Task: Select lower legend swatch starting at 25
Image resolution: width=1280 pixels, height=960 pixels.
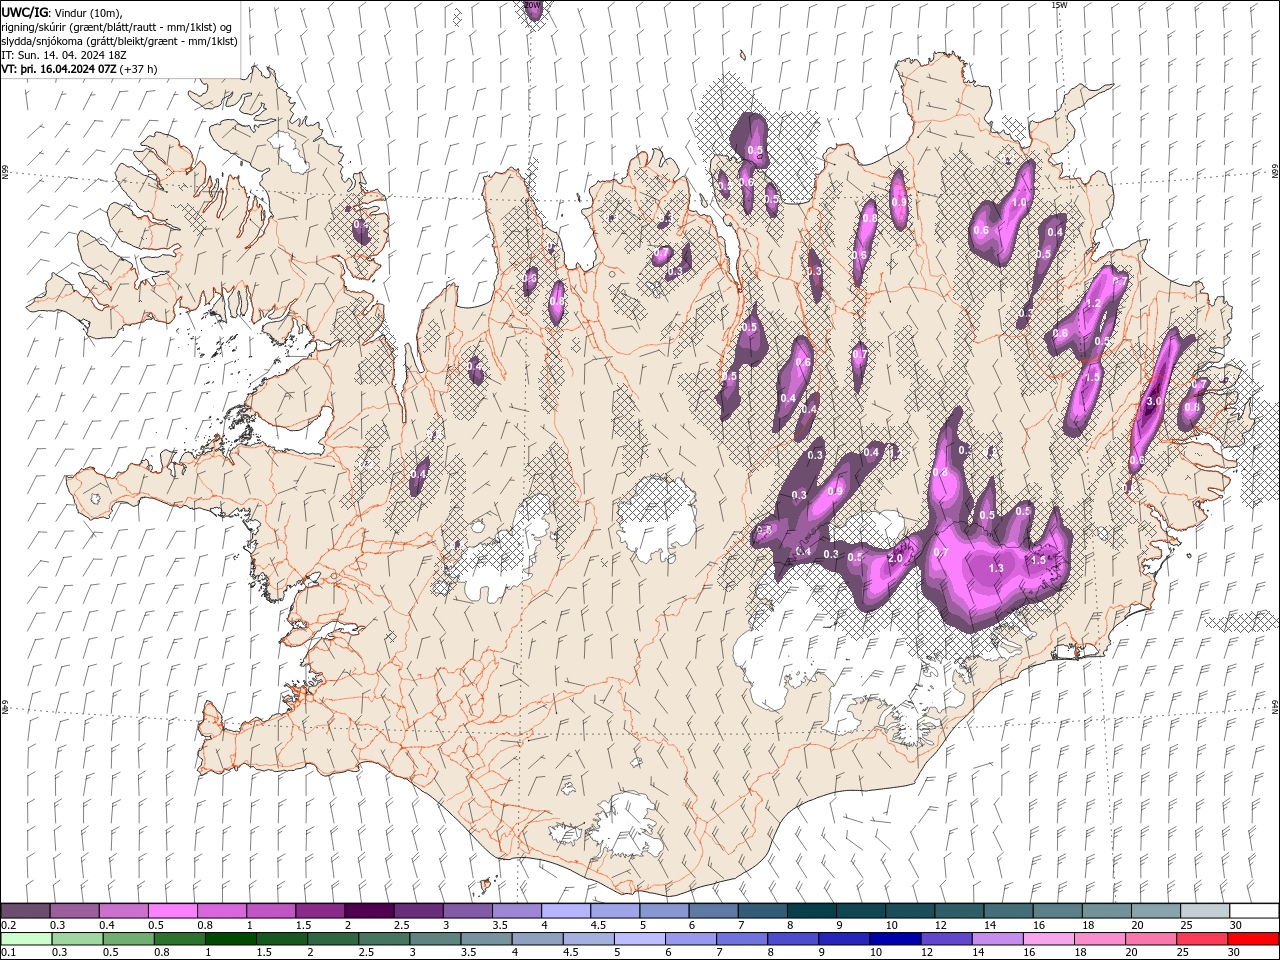Action: point(1202,939)
